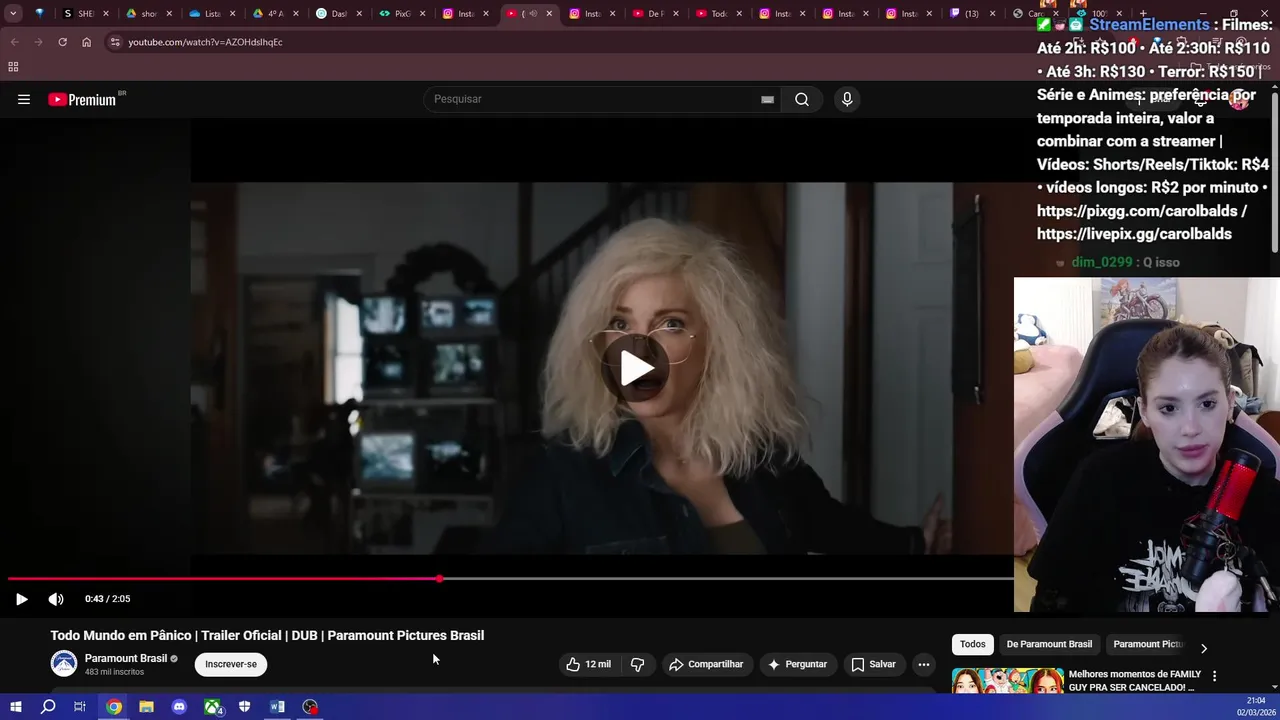Resume playback with bottom play button
Screen dimensions: 1280x720
coord(21,599)
